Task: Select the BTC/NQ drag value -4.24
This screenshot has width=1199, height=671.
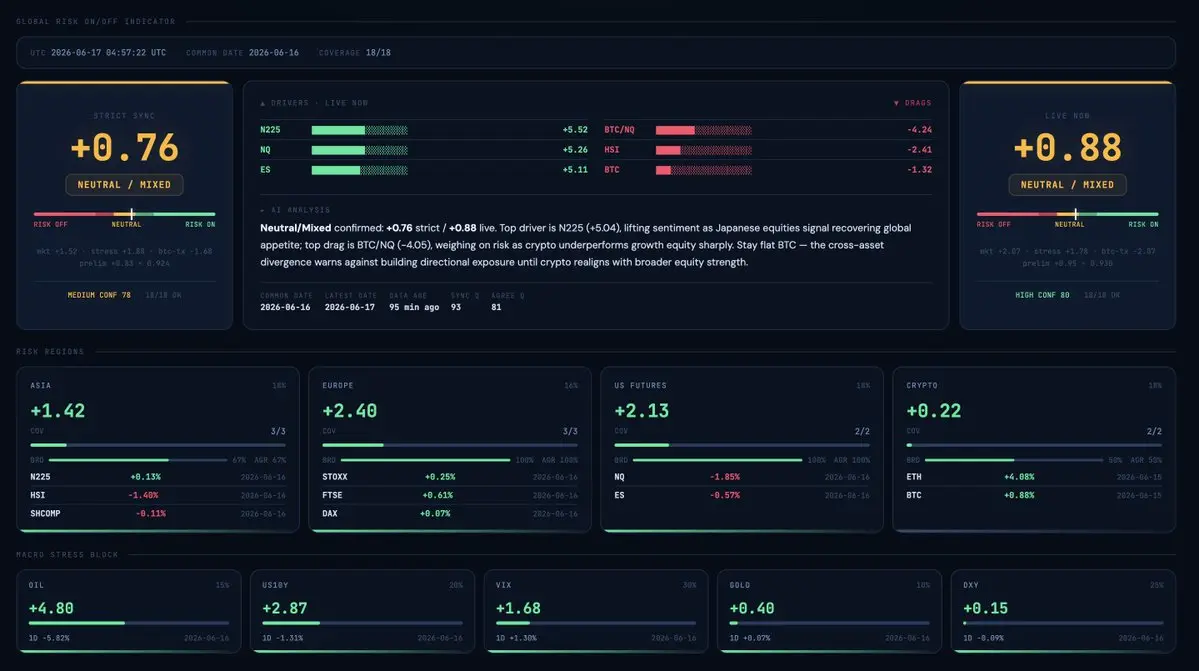Action: tap(919, 130)
